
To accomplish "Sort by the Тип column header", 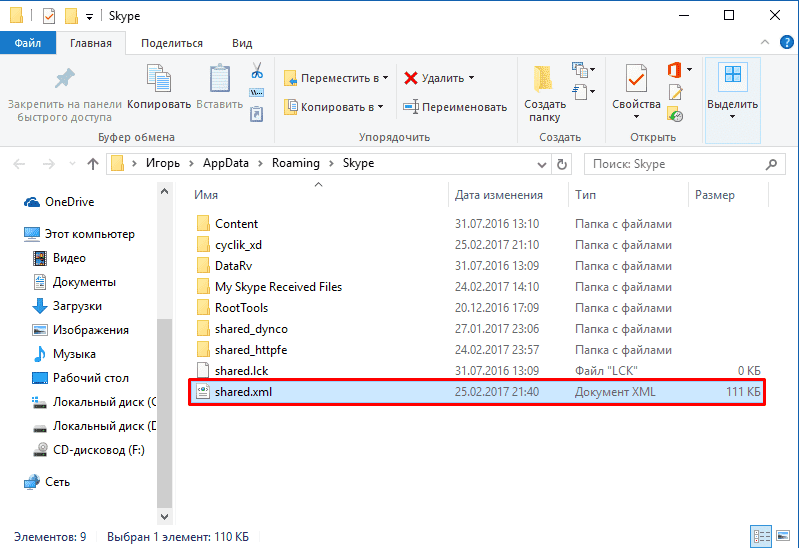I will pos(585,195).
